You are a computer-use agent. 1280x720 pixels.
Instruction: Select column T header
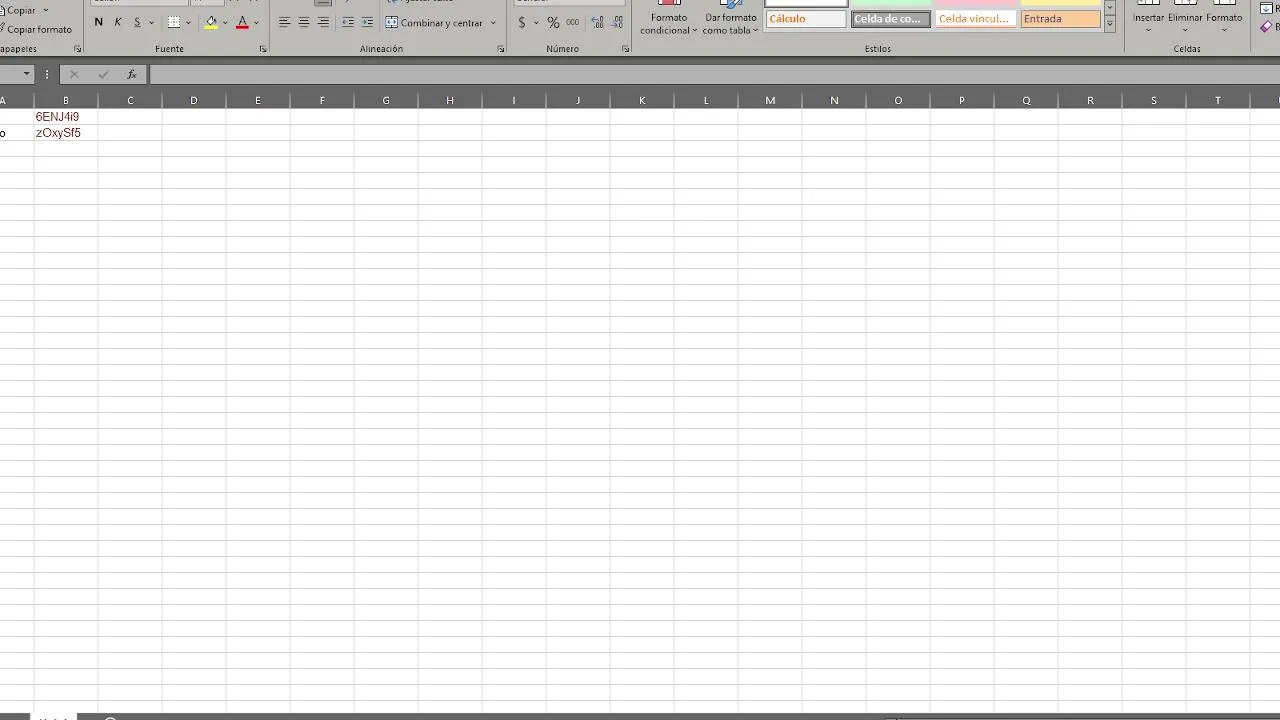(1218, 100)
